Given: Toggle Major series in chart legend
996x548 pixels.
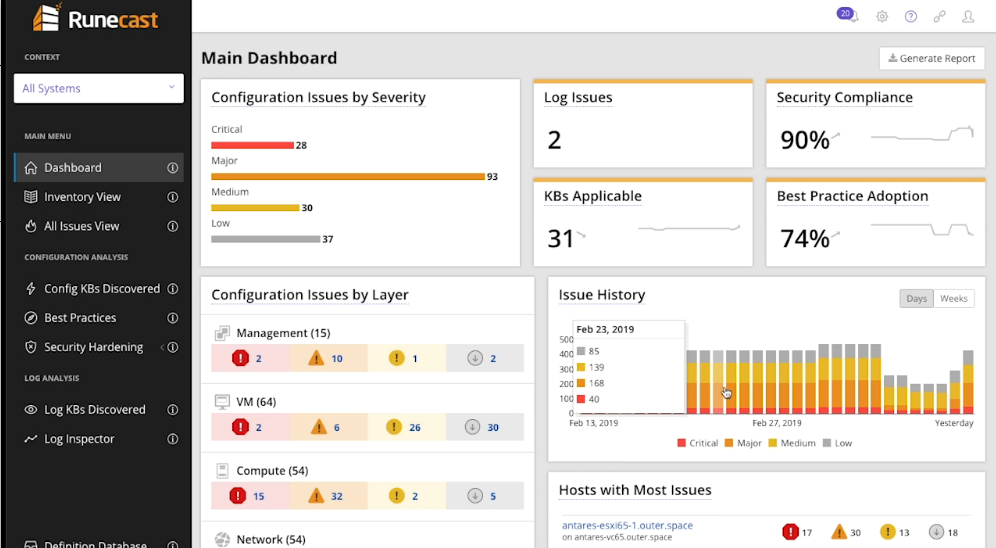Looking at the screenshot, I should (x=743, y=443).
